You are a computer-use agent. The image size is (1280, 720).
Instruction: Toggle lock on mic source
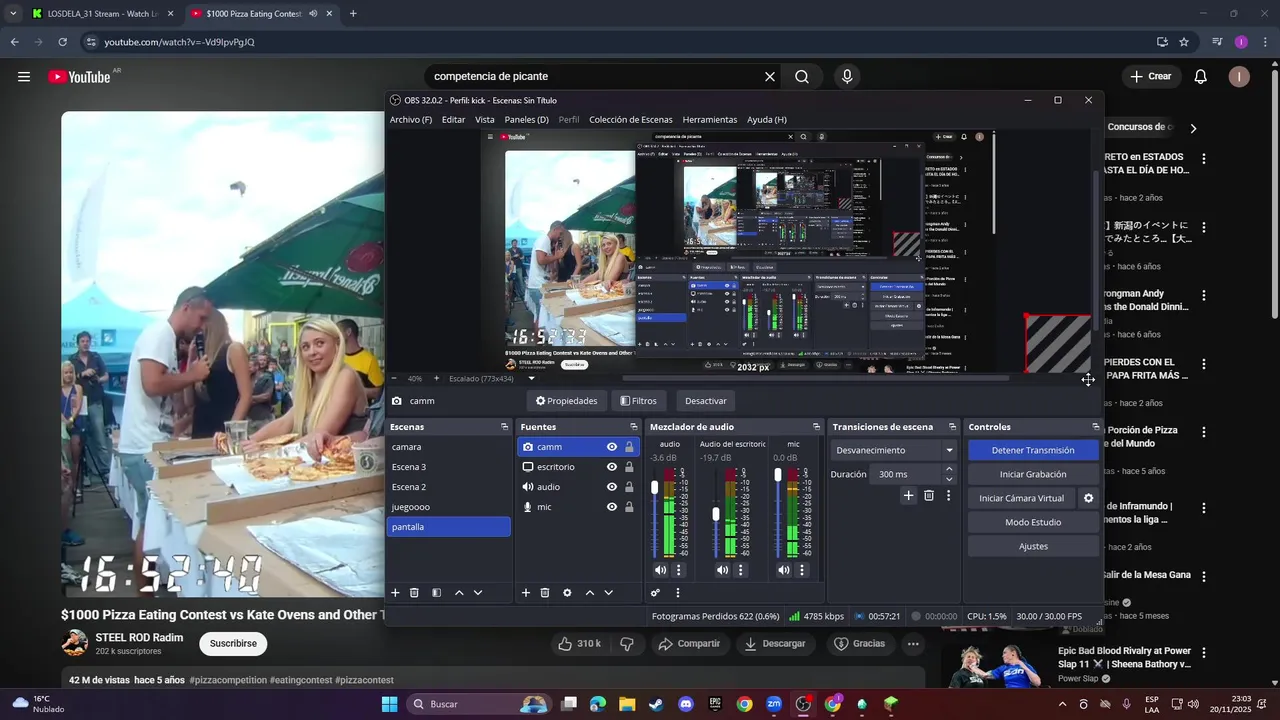pos(629,507)
